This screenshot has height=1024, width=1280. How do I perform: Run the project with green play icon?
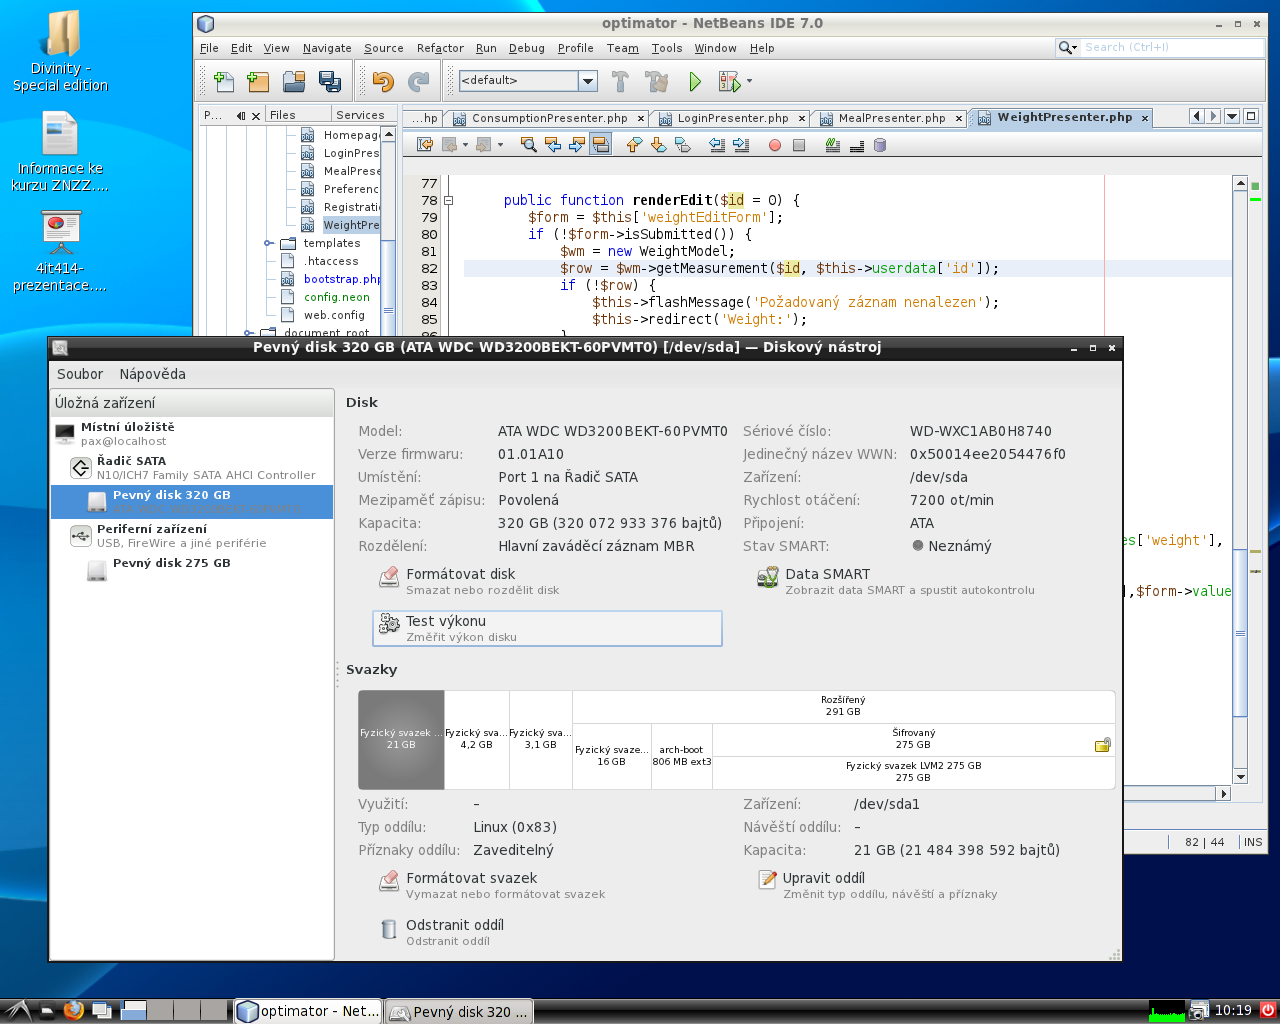tap(695, 82)
